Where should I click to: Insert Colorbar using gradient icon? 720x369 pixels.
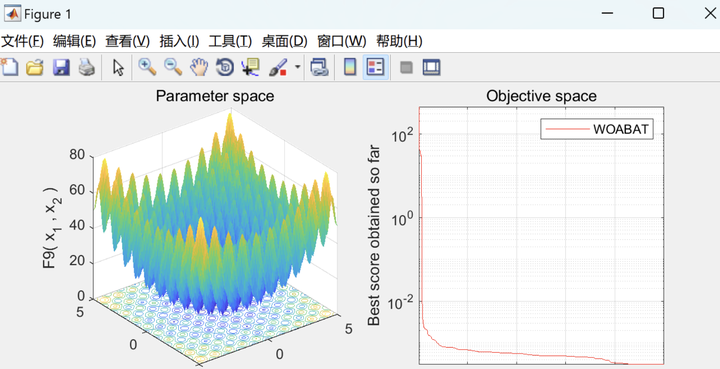tap(350, 67)
